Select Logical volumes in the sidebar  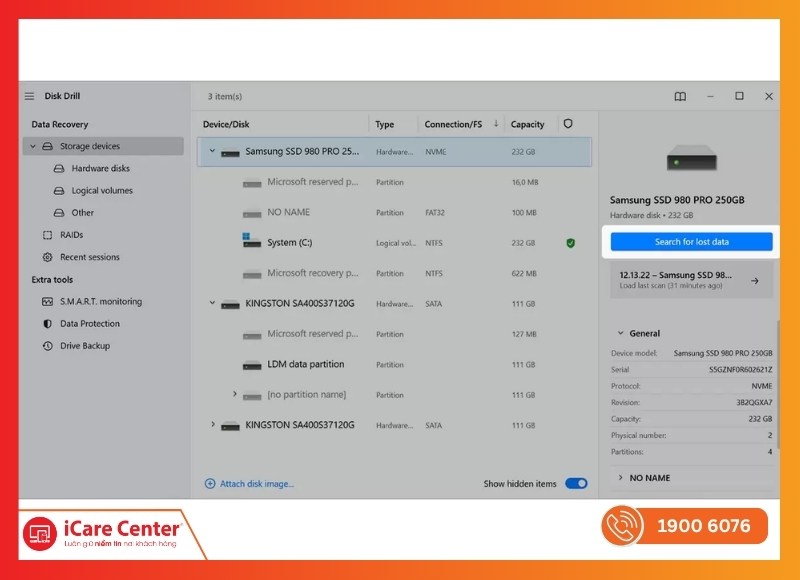102,191
